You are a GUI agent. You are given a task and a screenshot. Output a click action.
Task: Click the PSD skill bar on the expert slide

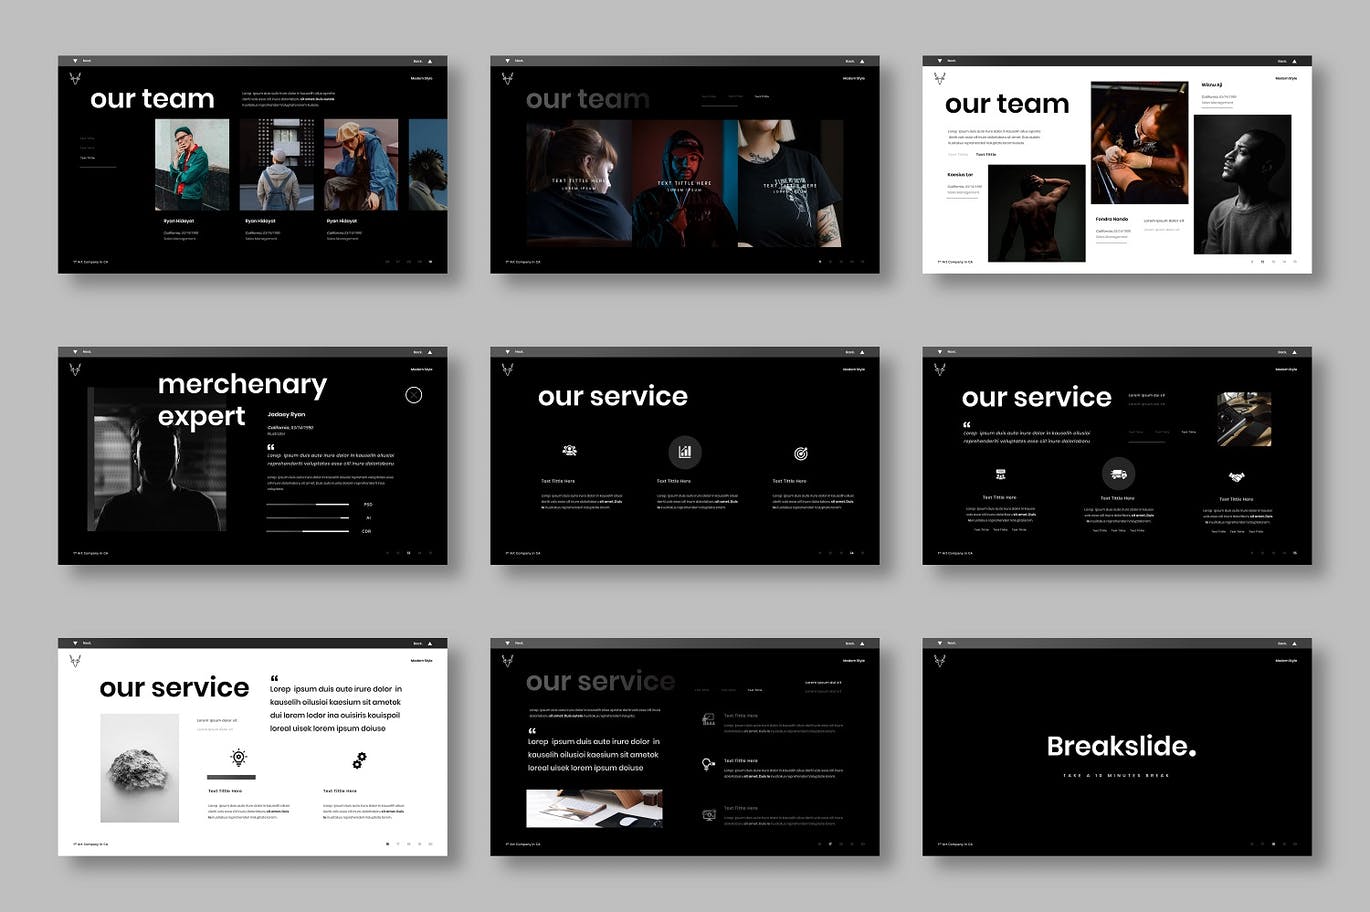click(x=308, y=505)
